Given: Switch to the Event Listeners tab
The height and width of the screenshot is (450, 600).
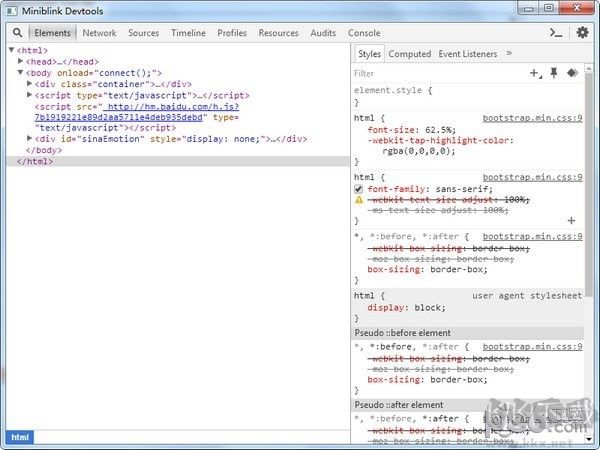Looking at the screenshot, I should point(467,54).
